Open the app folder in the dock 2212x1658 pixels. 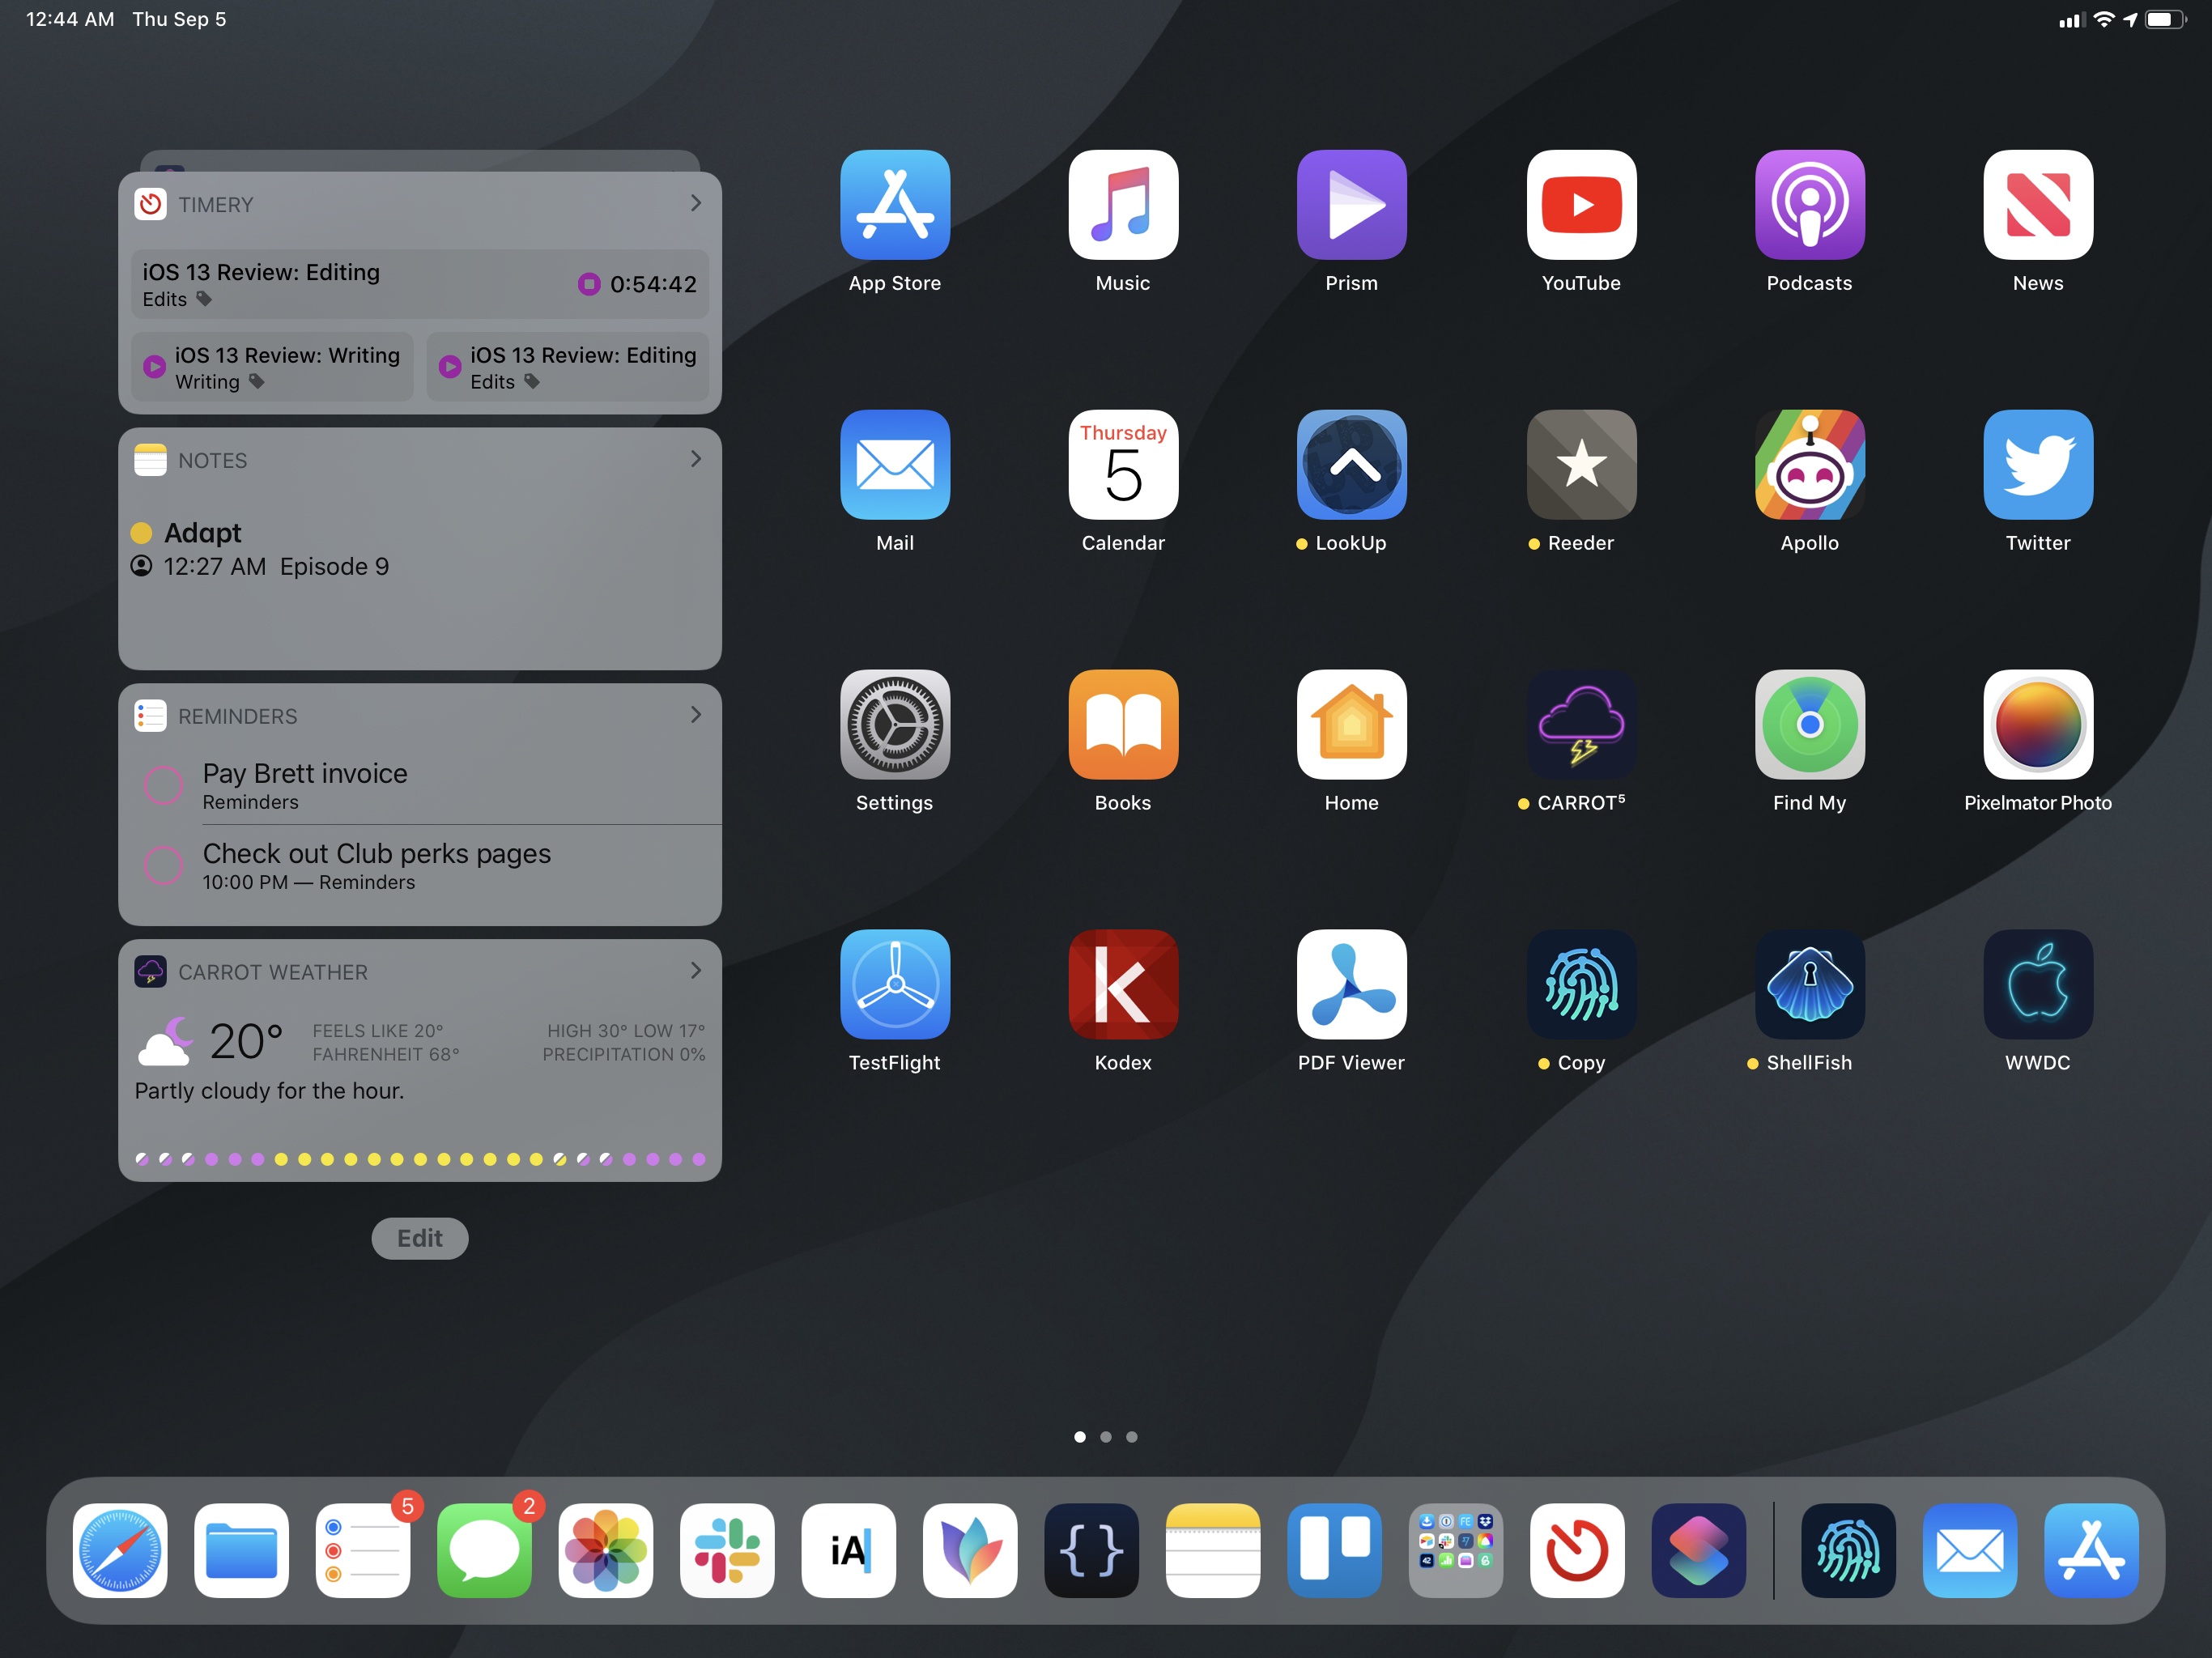coord(1456,1550)
